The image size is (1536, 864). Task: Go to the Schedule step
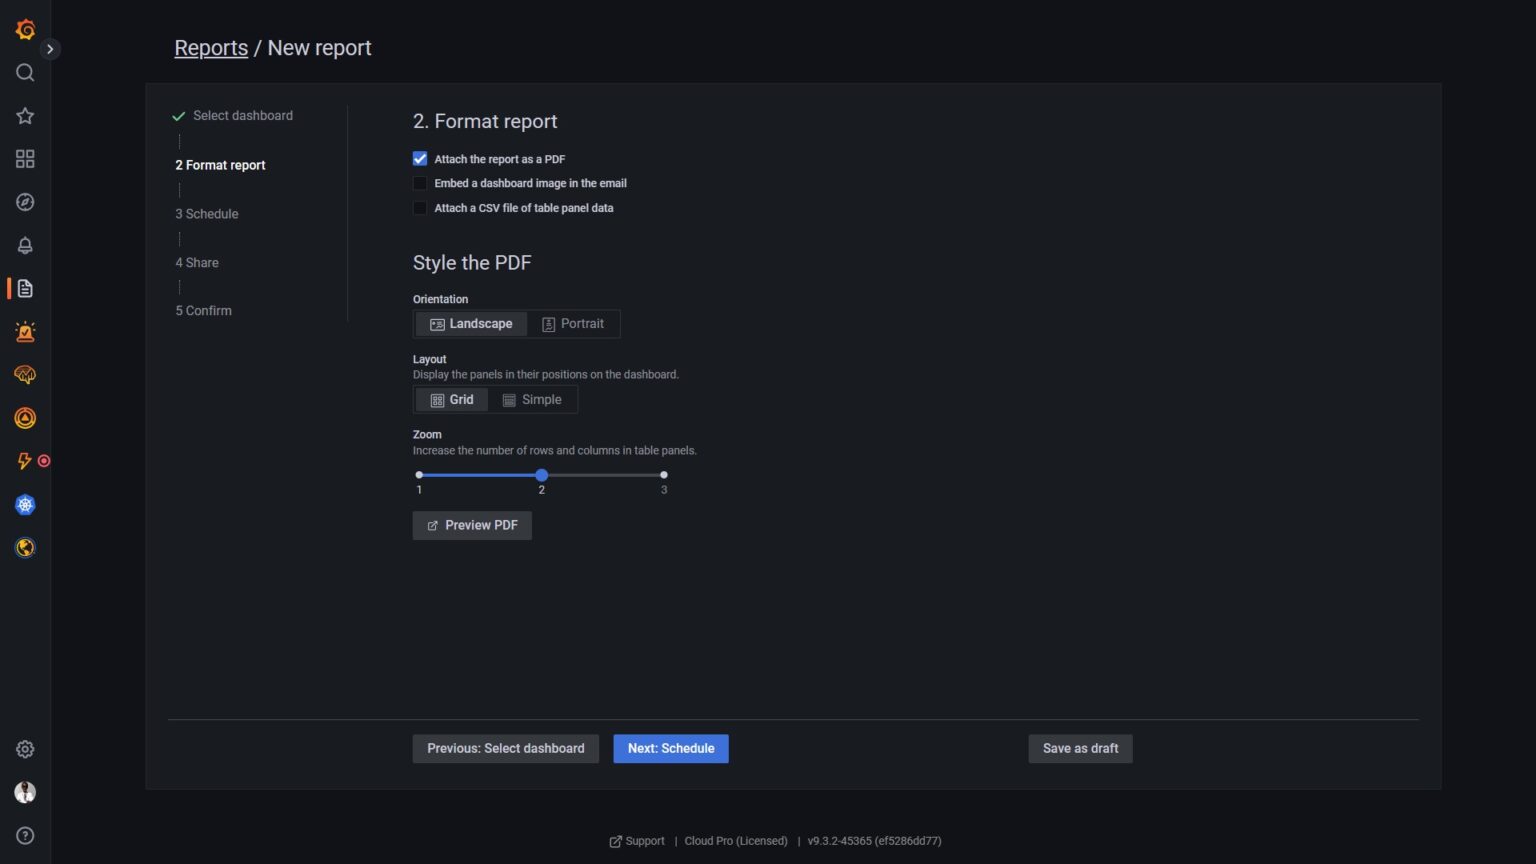(x=207, y=213)
